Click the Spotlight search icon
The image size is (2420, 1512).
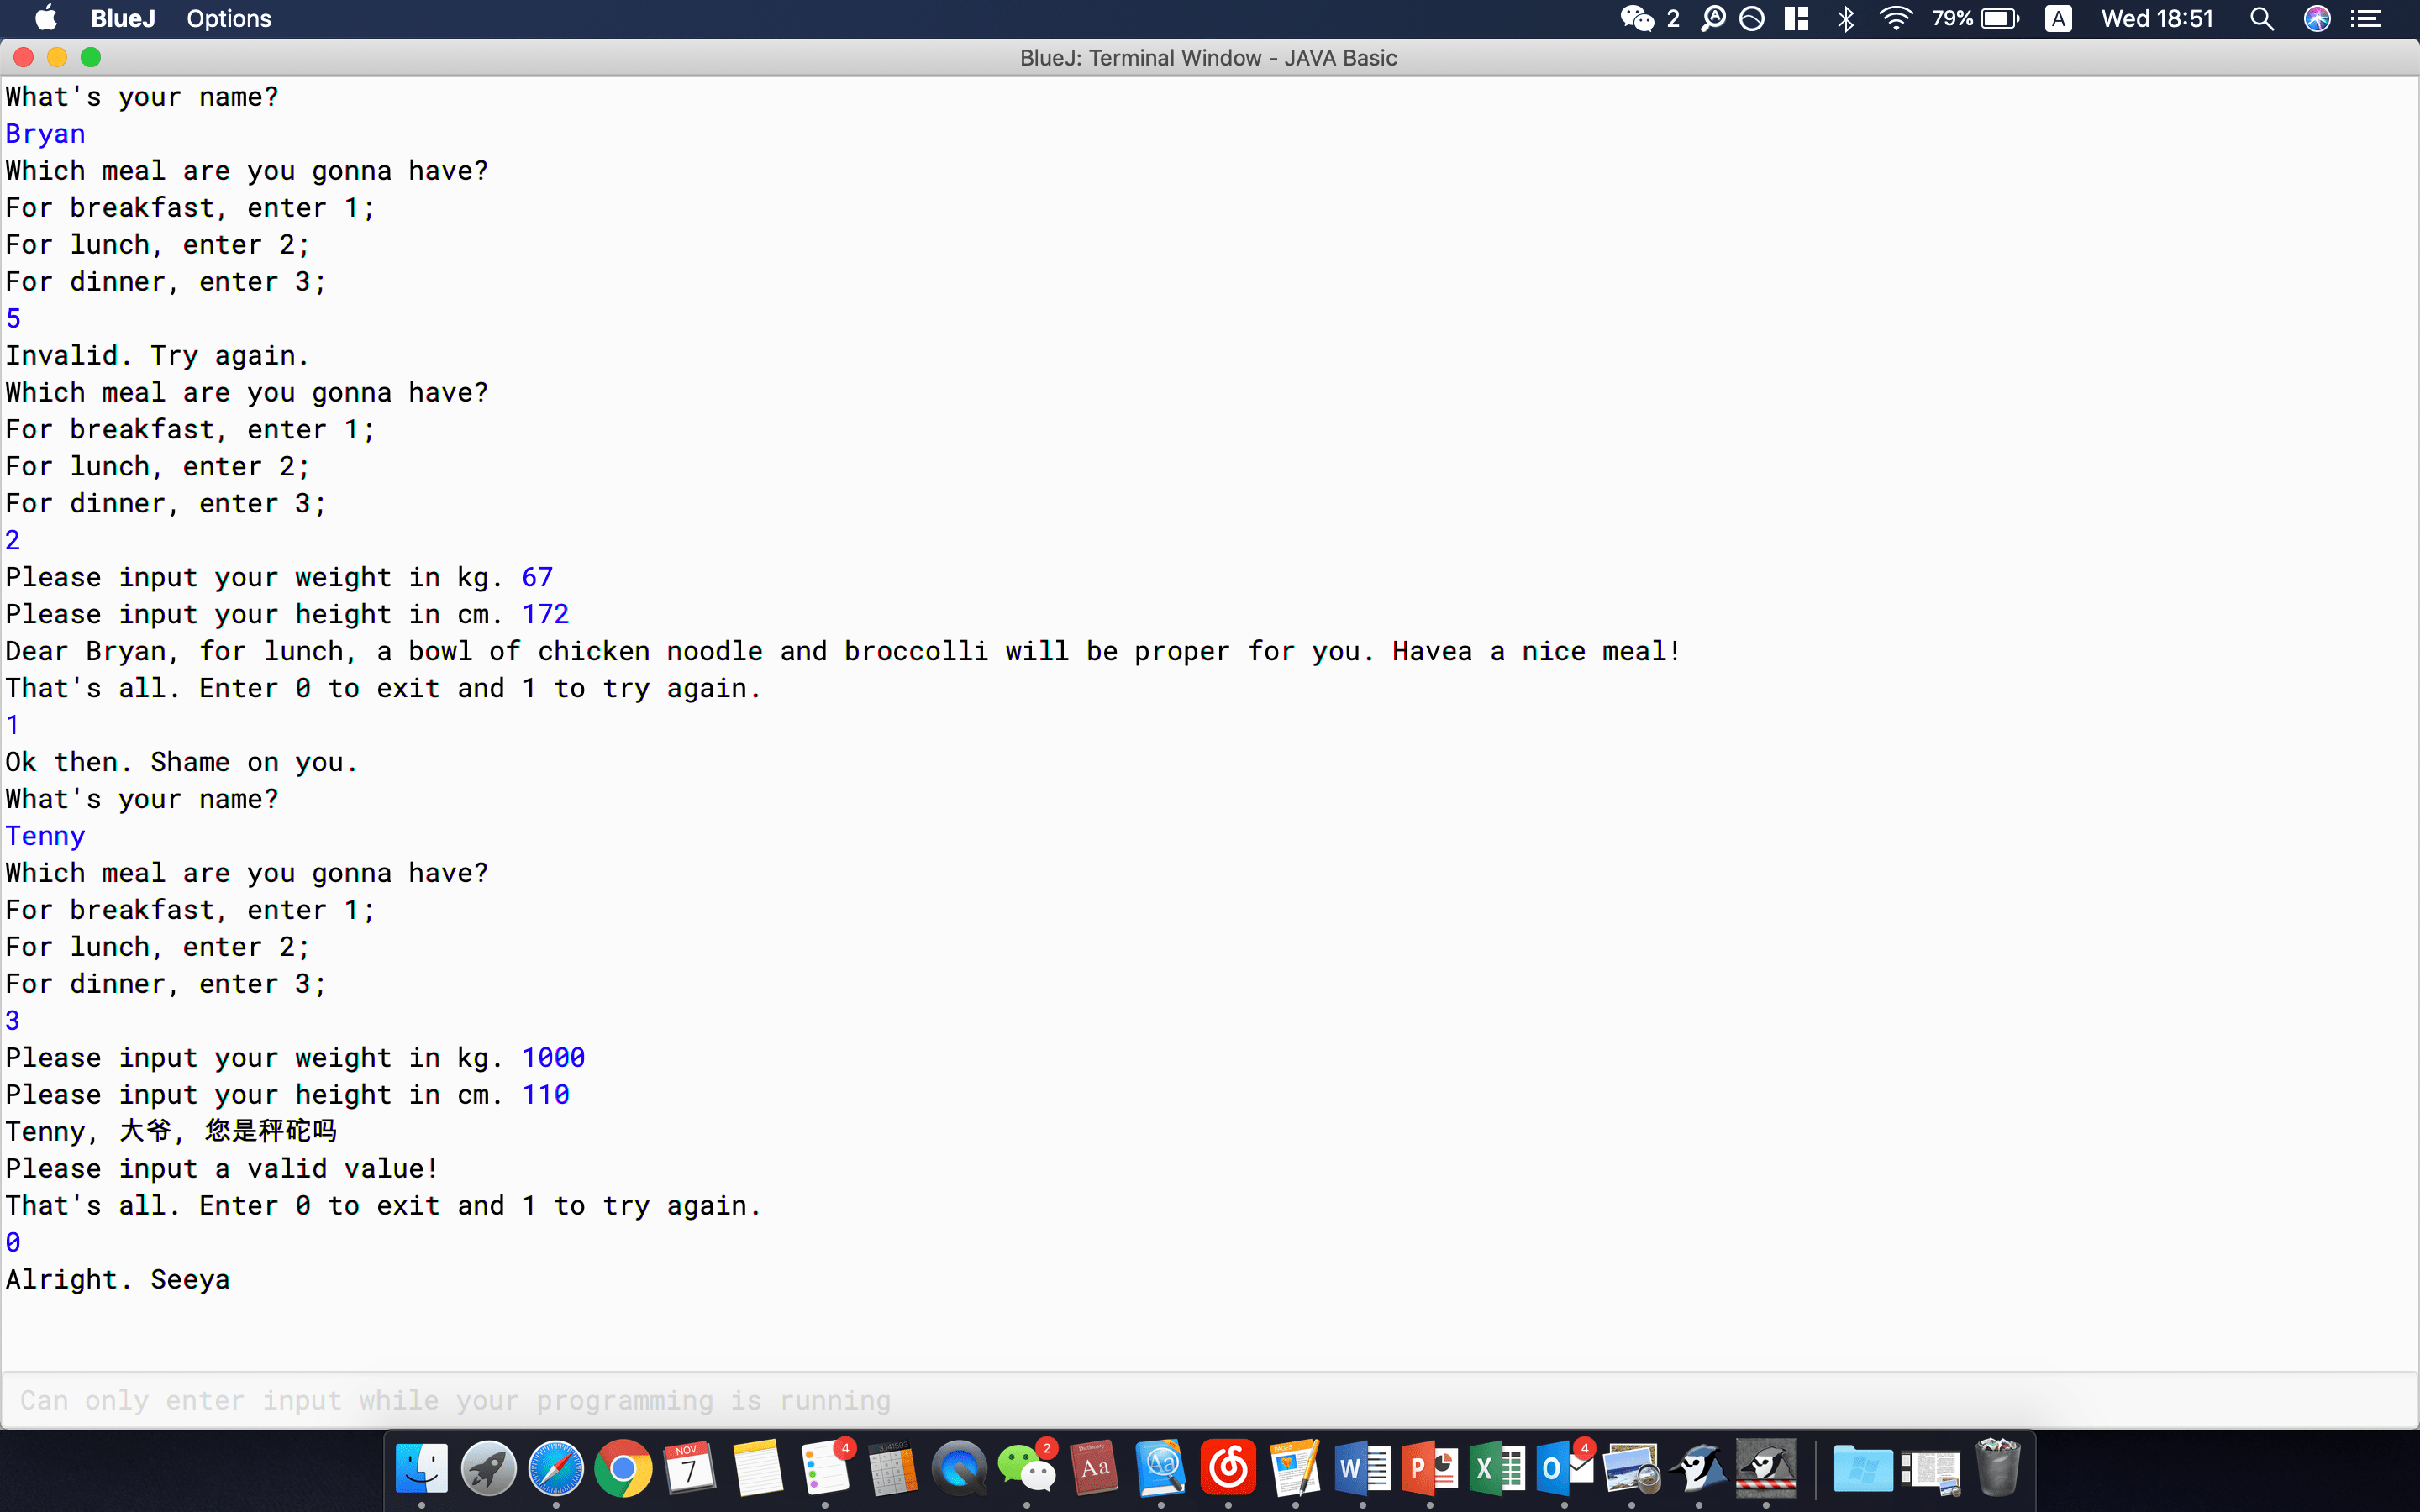pos(2262,19)
